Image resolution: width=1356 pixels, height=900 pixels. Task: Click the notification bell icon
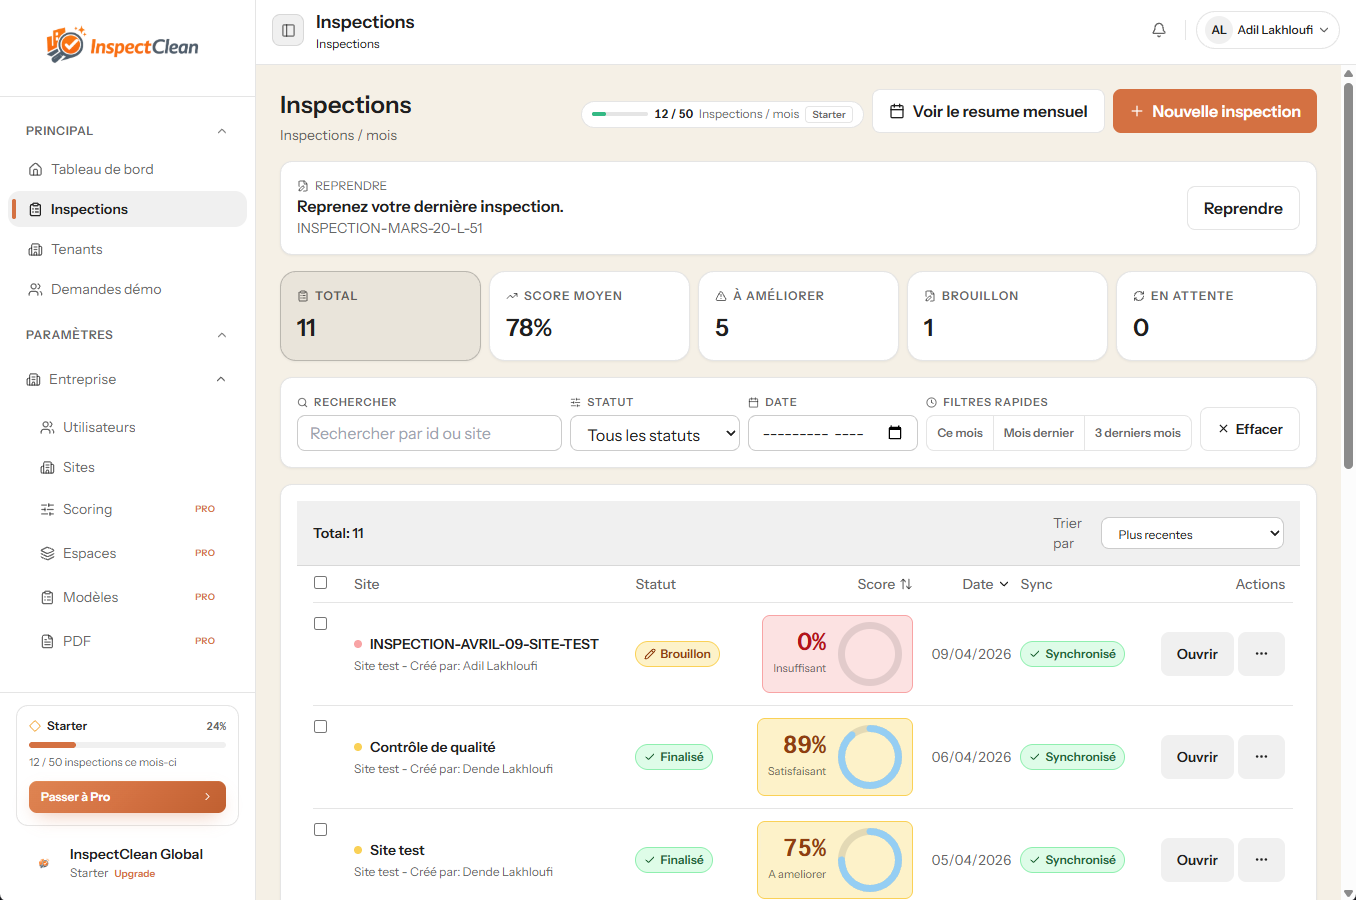(1158, 30)
